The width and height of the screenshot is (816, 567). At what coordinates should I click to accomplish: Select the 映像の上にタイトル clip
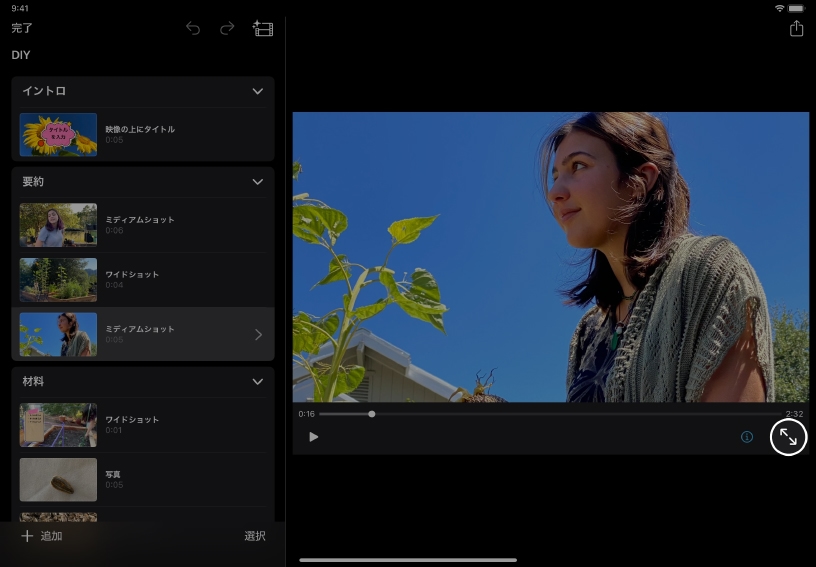click(x=140, y=134)
